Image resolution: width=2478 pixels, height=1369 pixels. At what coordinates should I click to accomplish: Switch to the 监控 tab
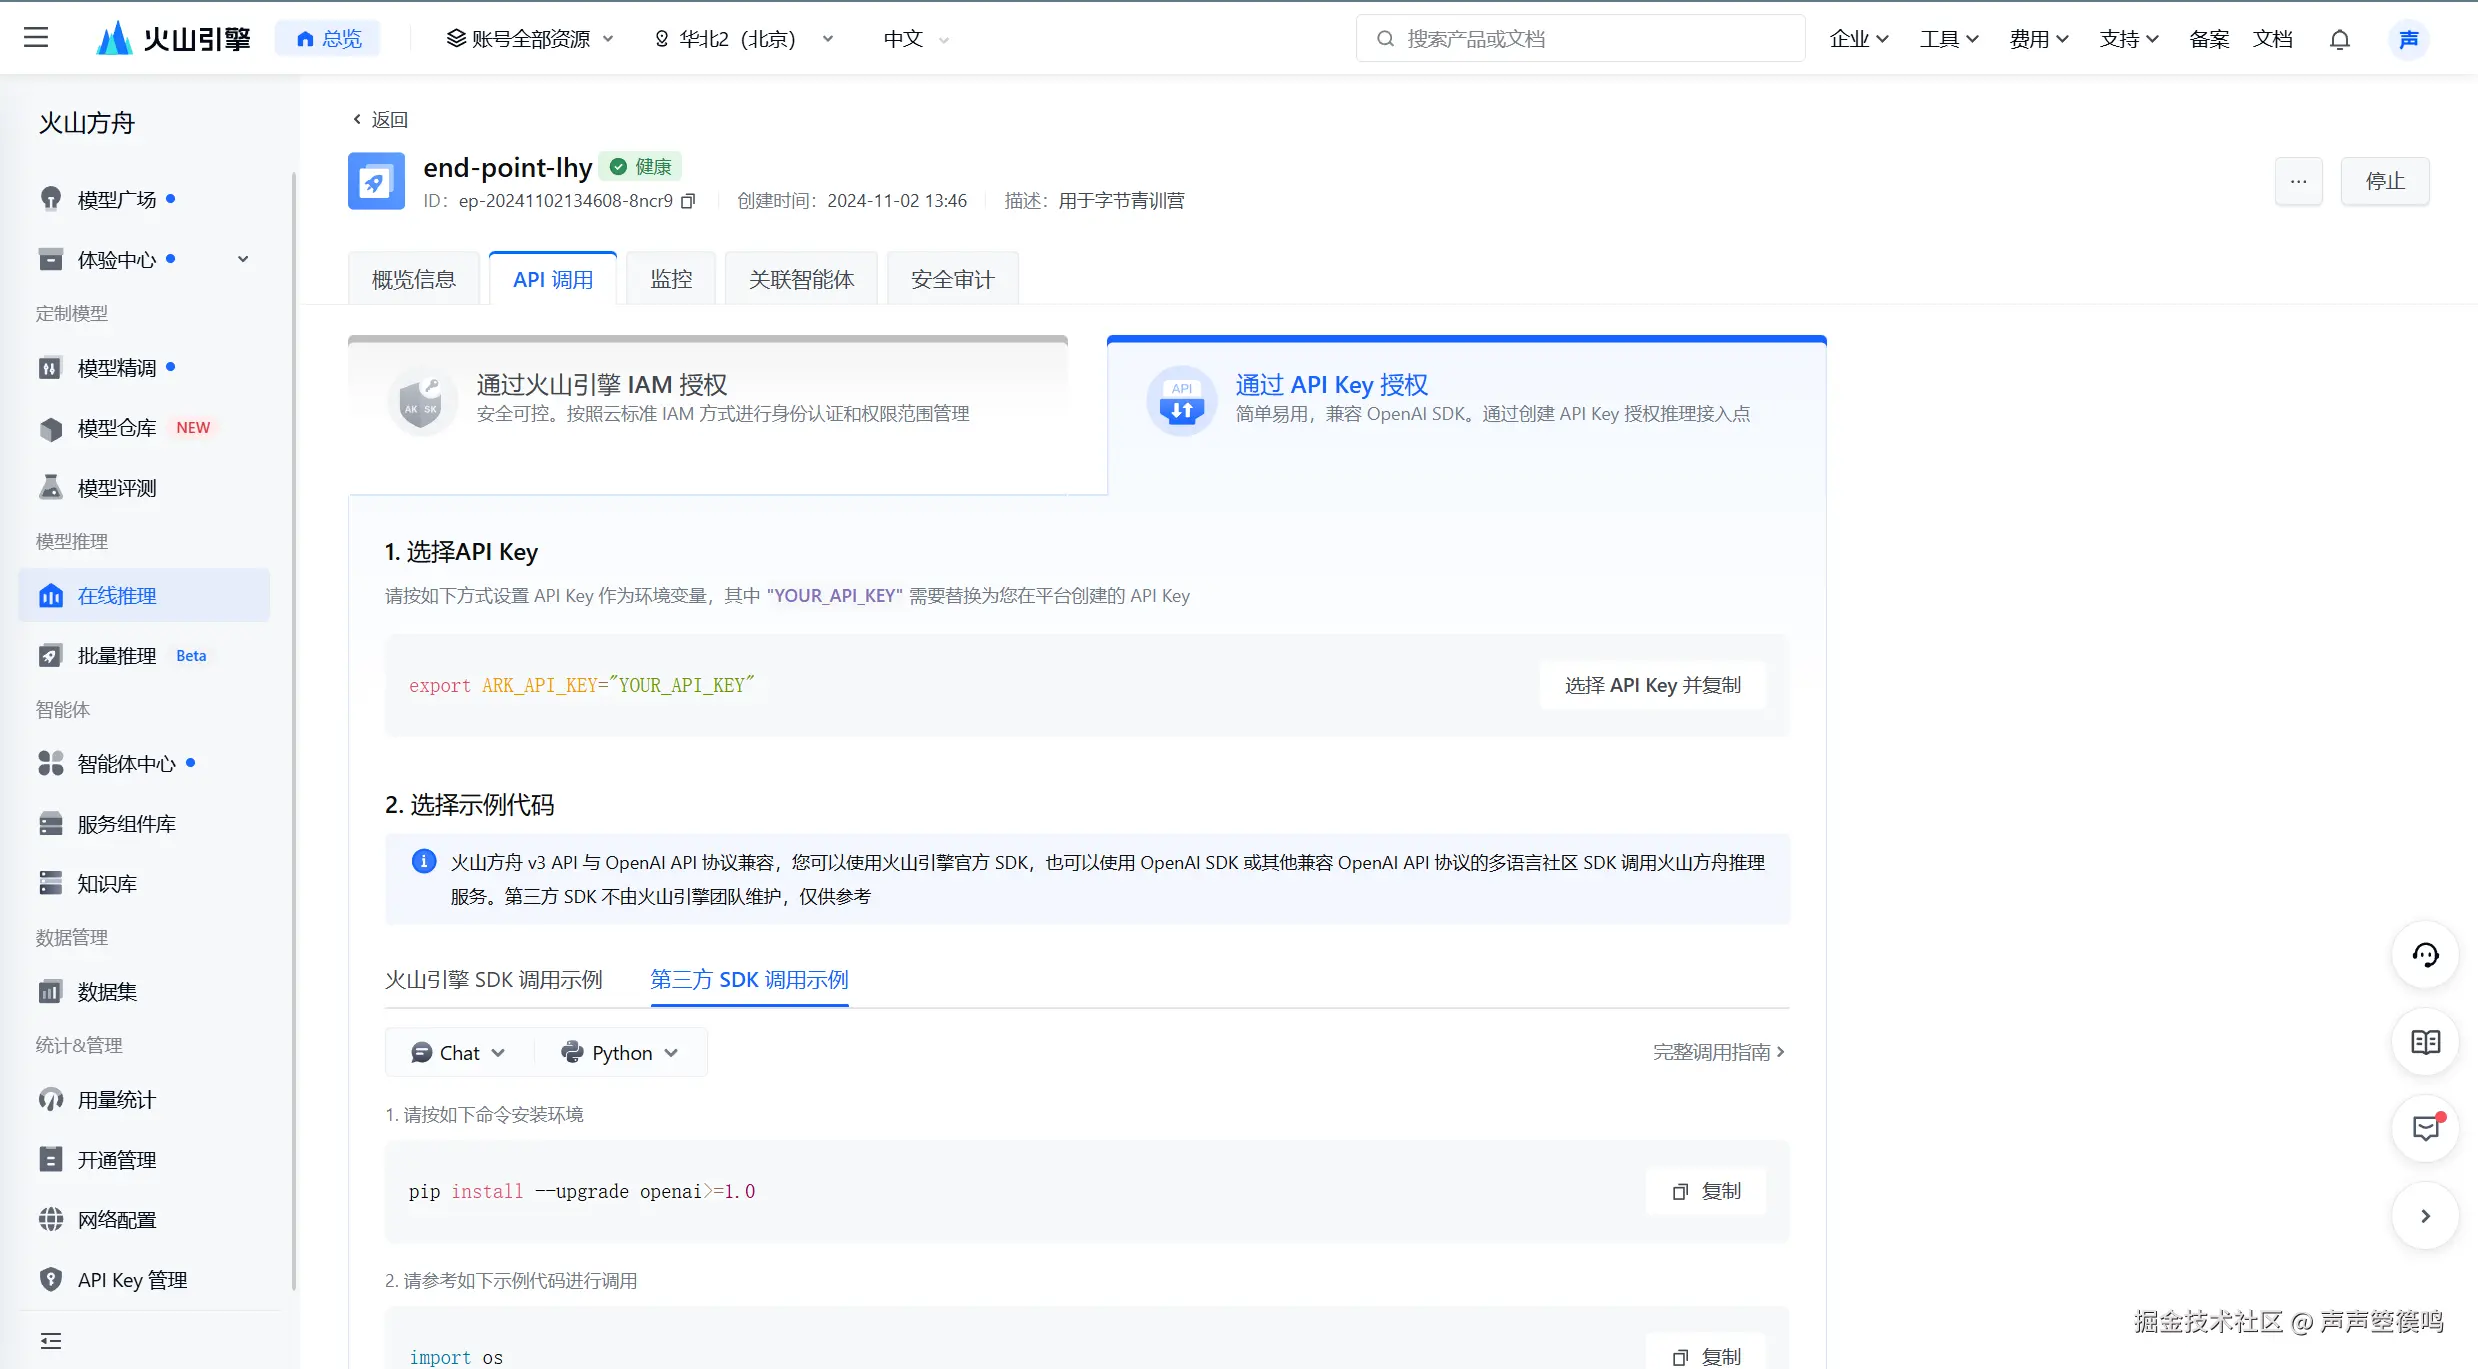click(x=671, y=280)
